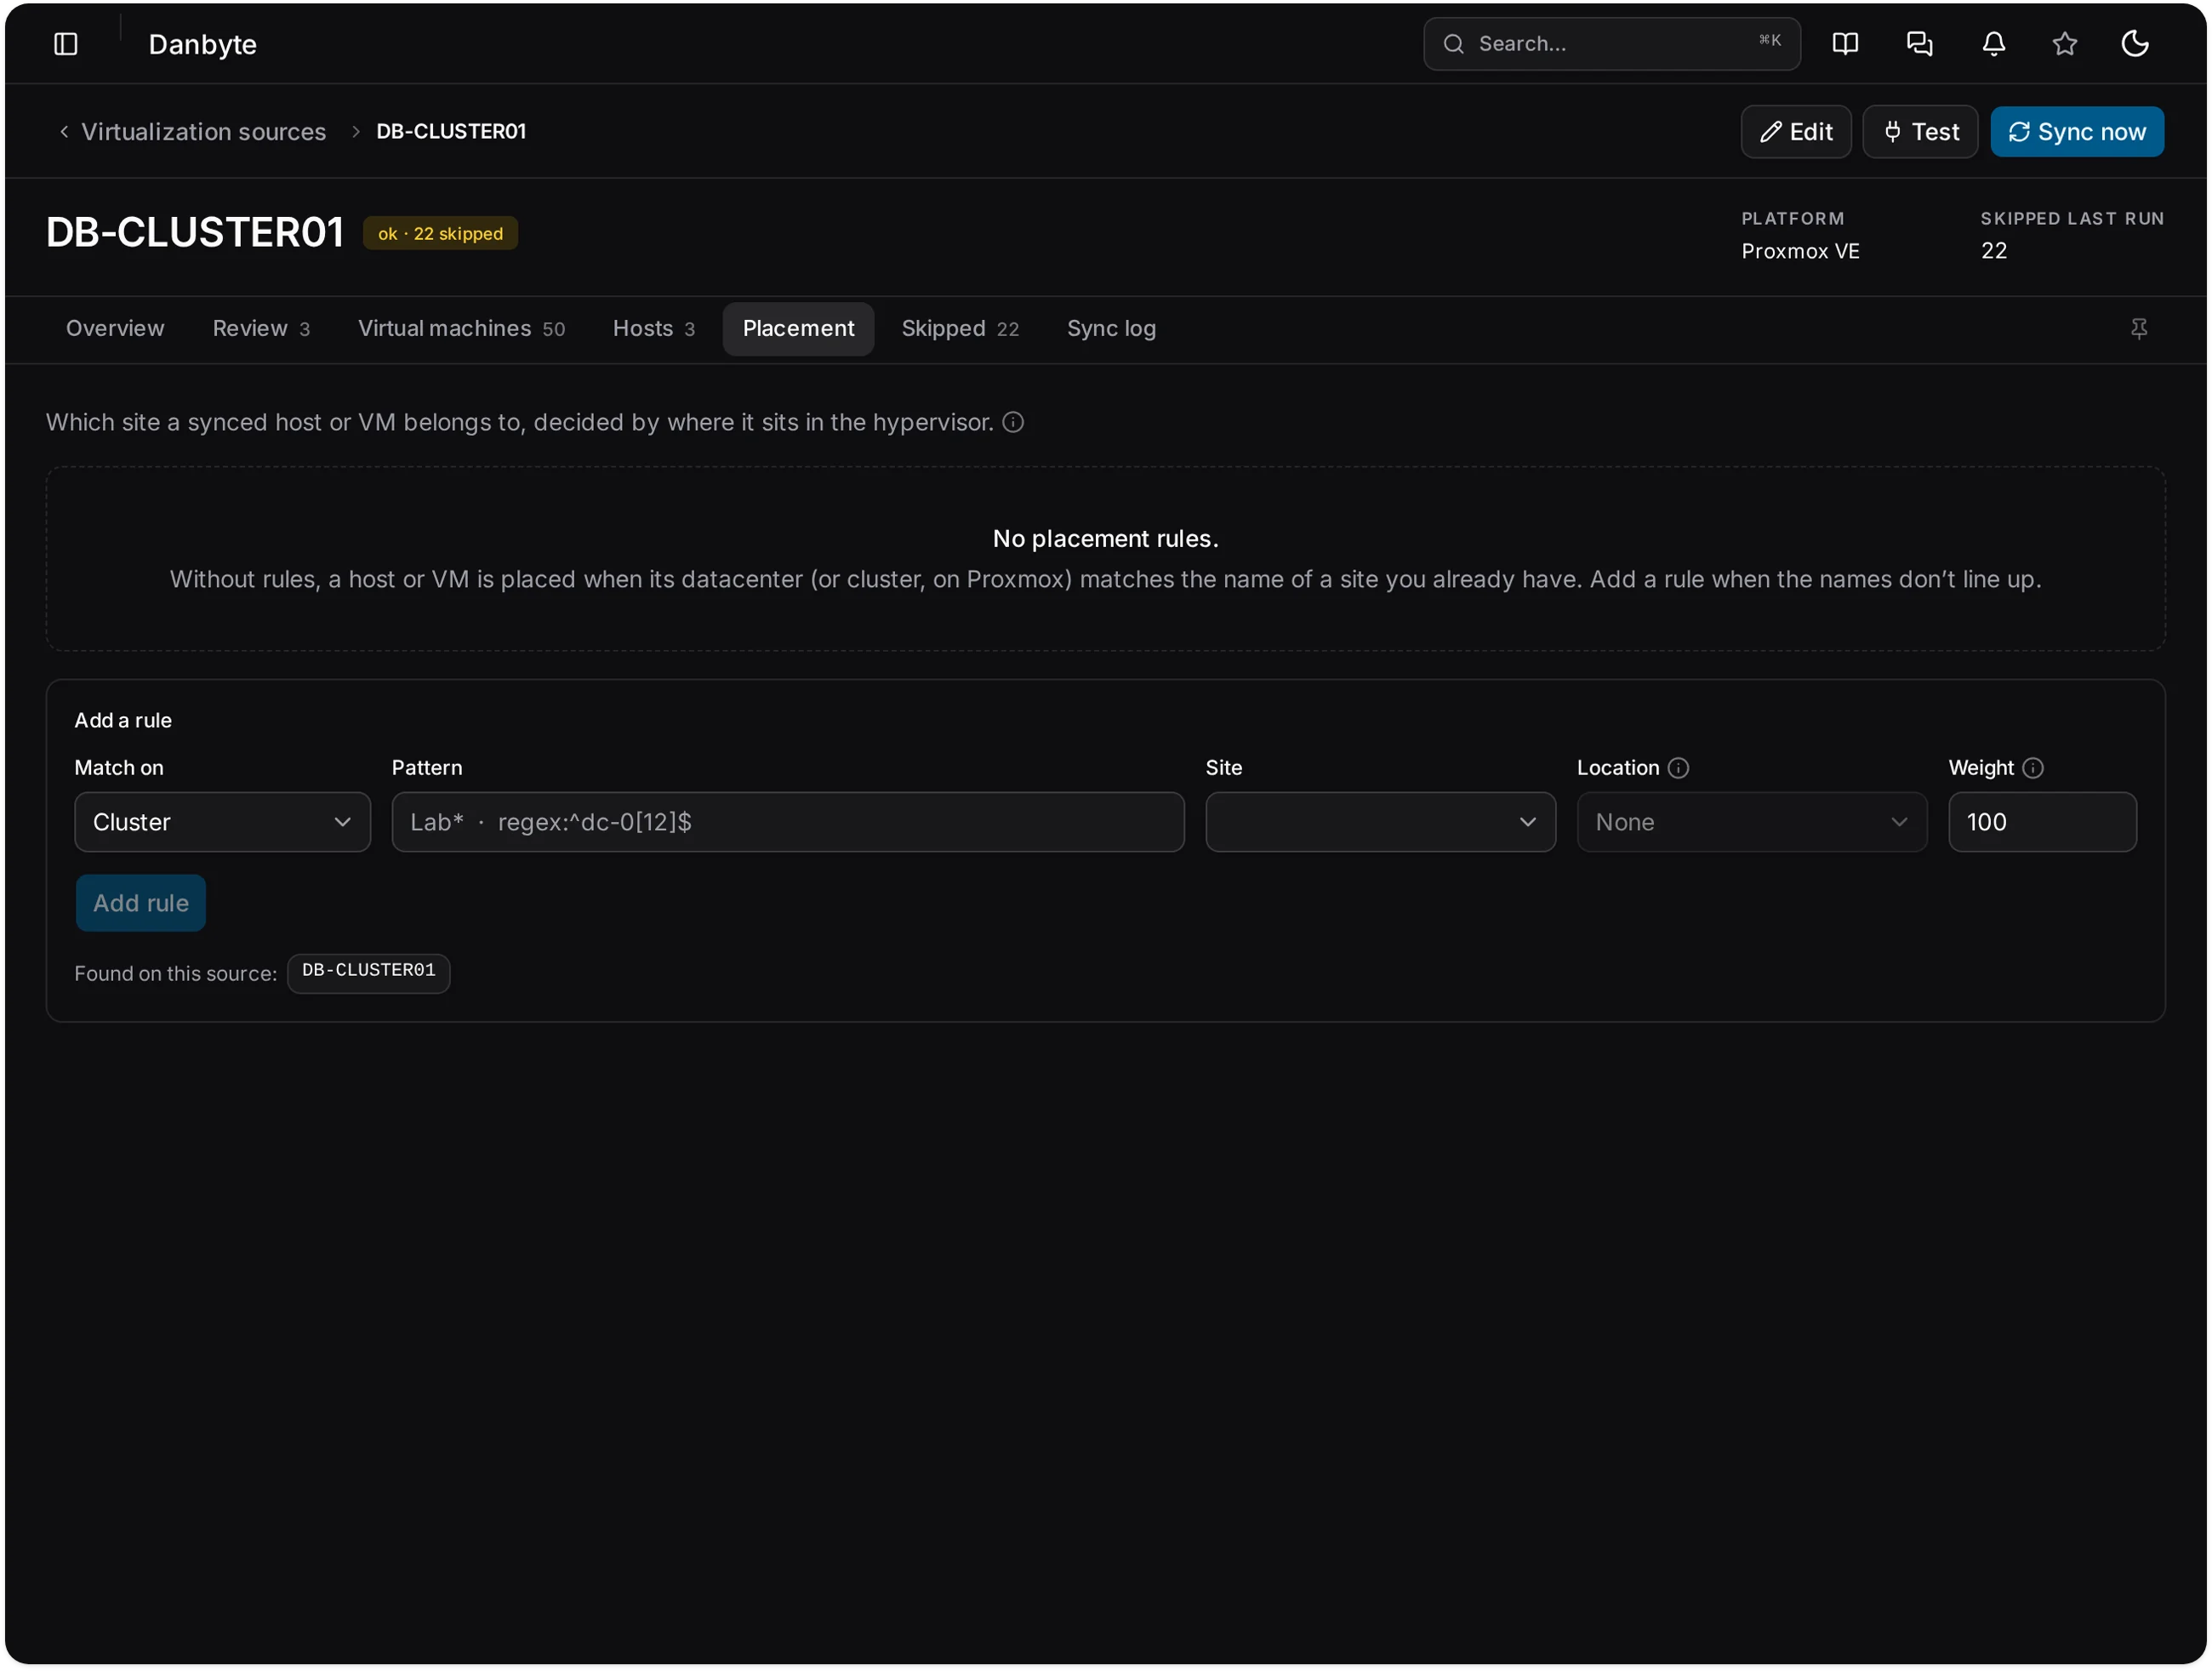Image resolution: width=2212 pixels, height=1671 pixels.
Task: Open the Site dropdown
Action: (x=1380, y=822)
